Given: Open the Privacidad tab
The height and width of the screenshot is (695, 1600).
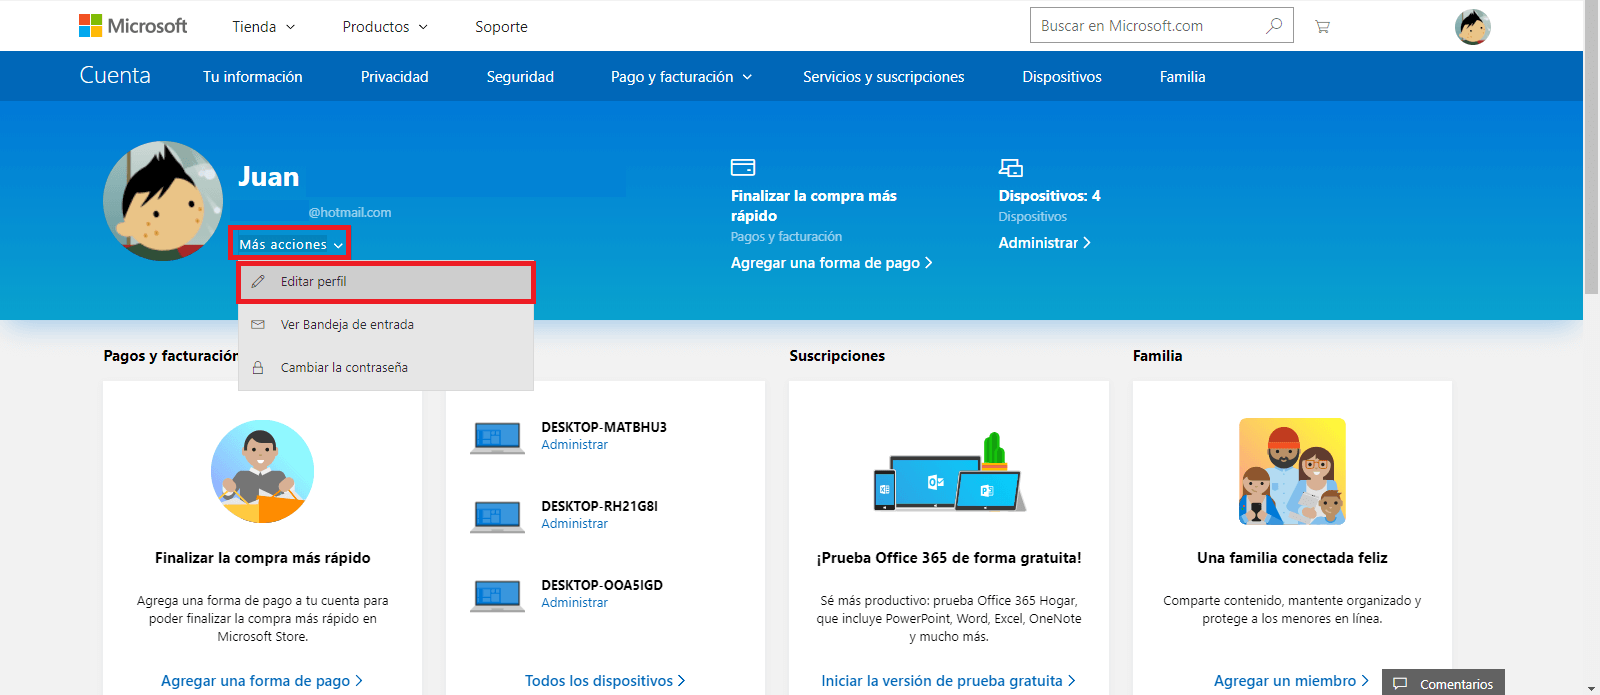Looking at the screenshot, I should [x=395, y=77].
